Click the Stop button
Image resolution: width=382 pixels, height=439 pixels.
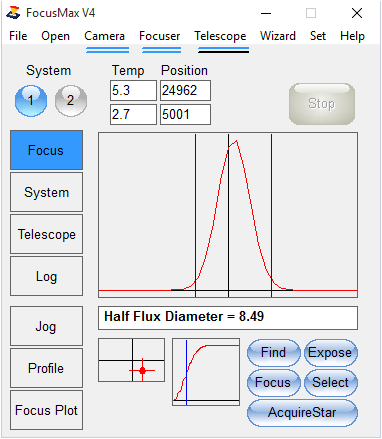(x=322, y=104)
